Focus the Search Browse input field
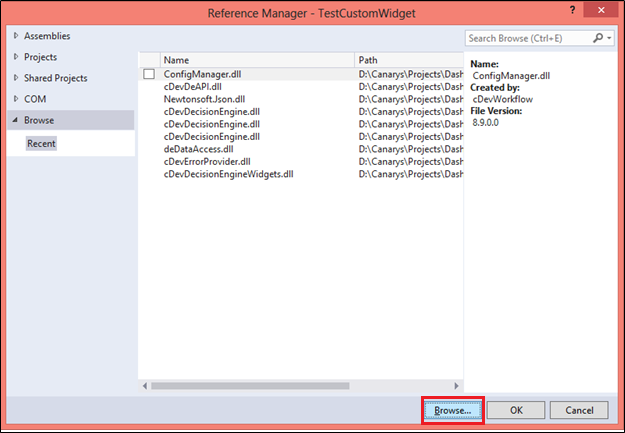This screenshot has width=625, height=433. [529, 38]
